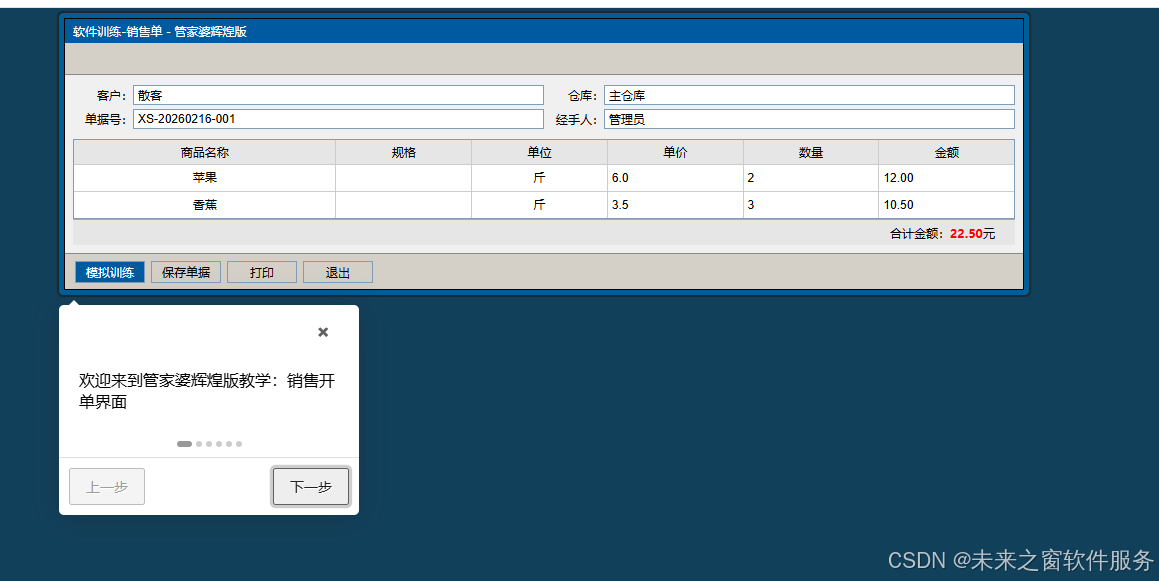Focus the 经手人 field containing 管理员
This screenshot has width=1159, height=581.
coord(809,119)
